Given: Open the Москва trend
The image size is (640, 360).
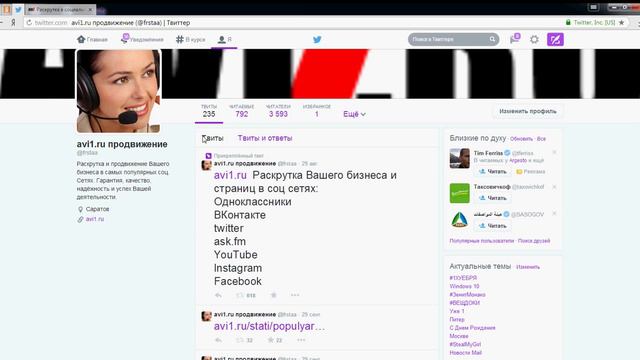Looking at the screenshot, I should point(459,336).
